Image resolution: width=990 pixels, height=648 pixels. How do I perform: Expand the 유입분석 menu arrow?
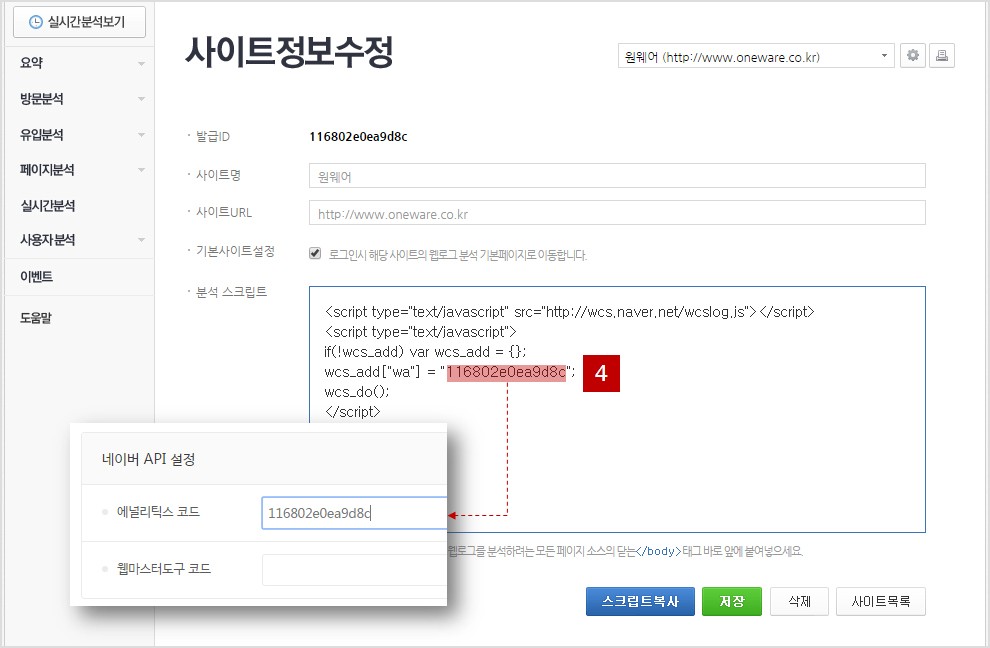click(x=141, y=135)
